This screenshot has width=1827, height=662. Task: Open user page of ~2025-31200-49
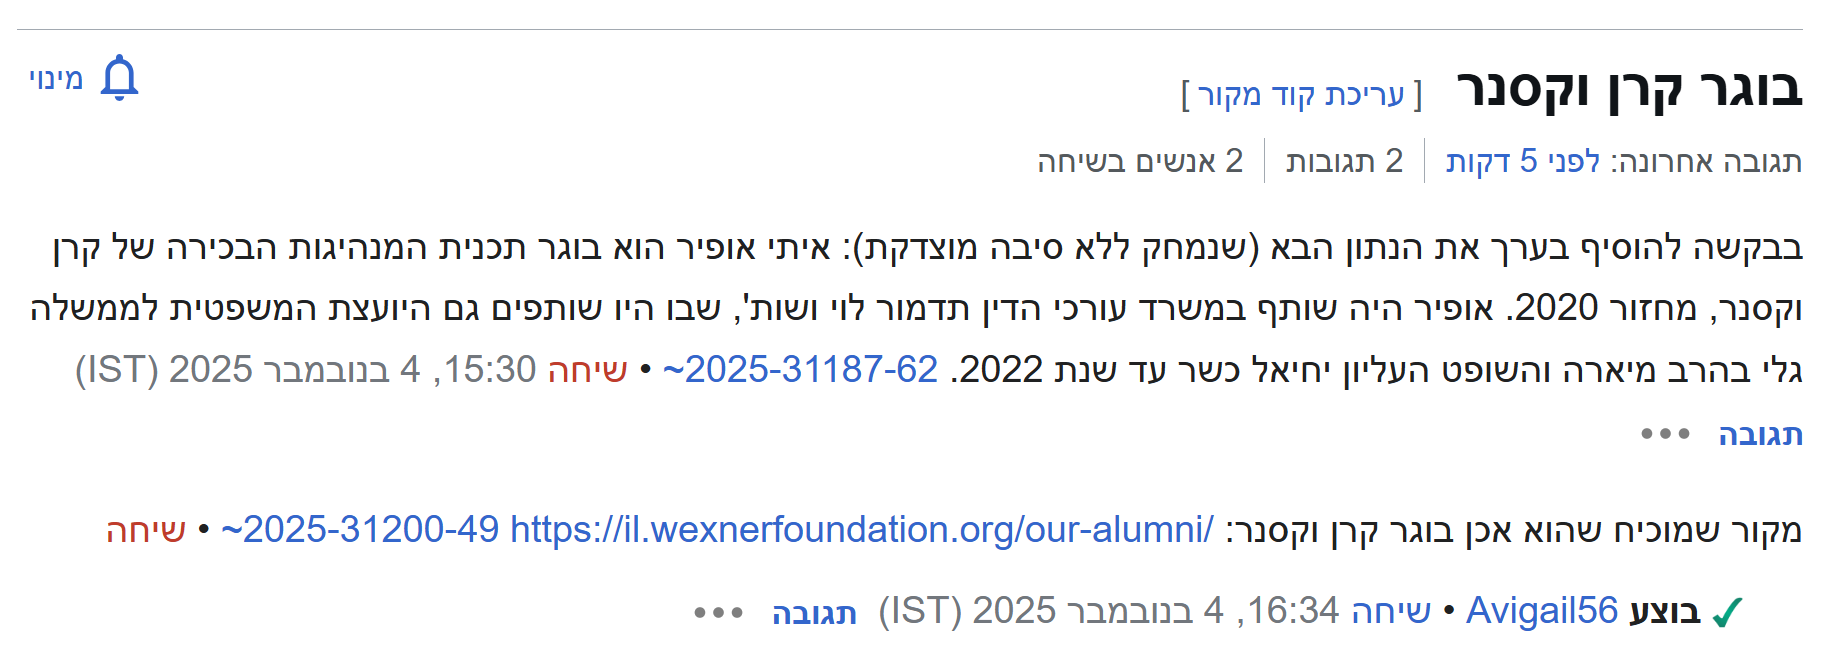(x=360, y=530)
